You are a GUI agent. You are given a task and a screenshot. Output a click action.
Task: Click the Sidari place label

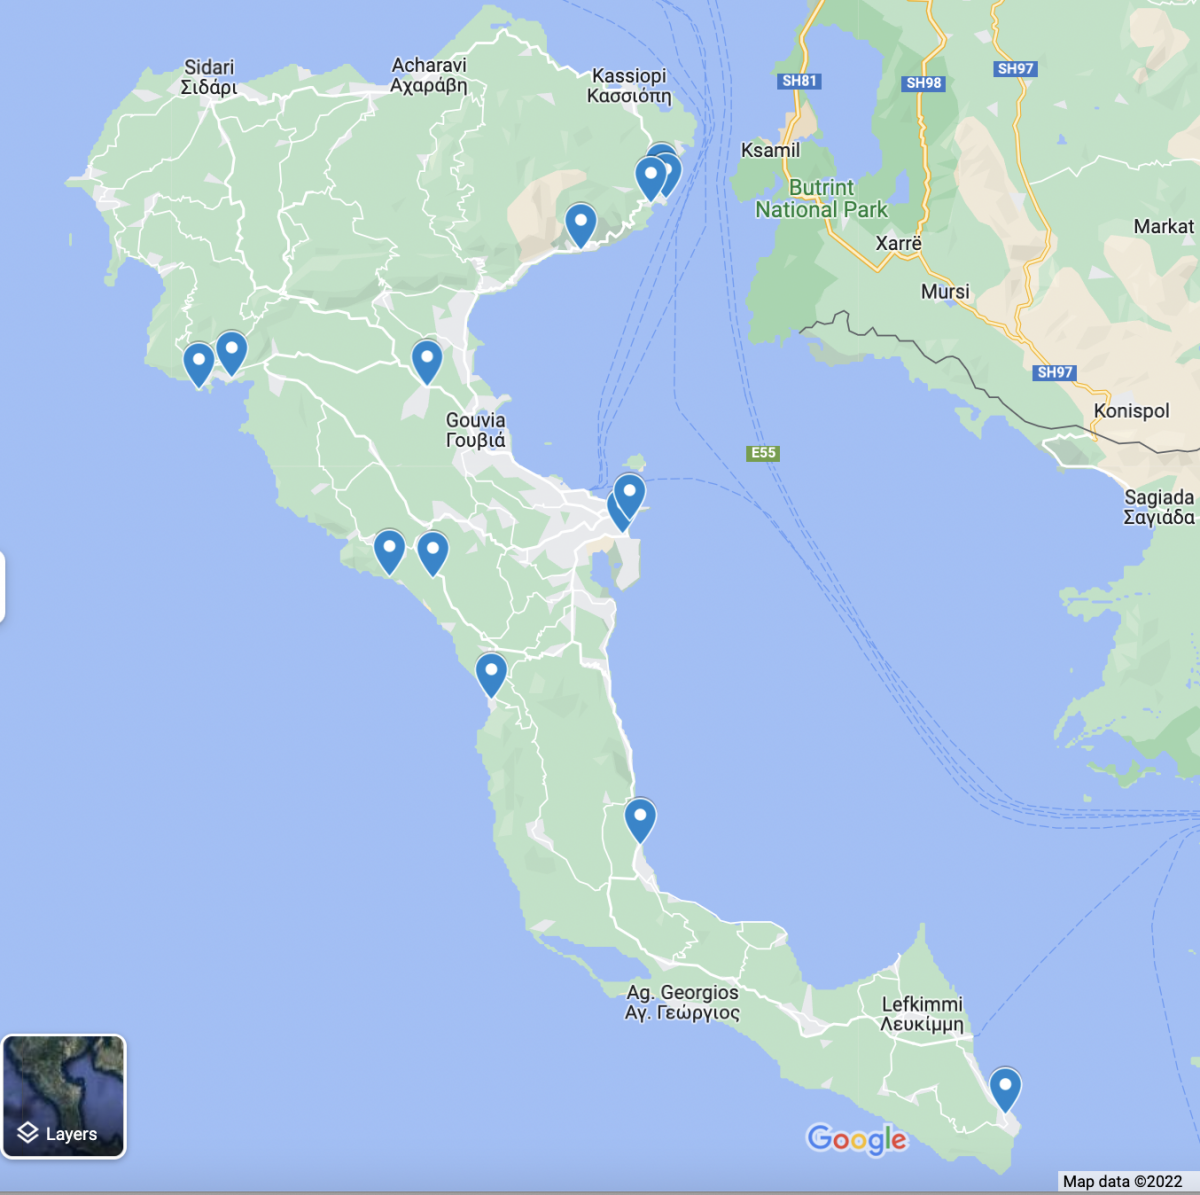(x=209, y=77)
